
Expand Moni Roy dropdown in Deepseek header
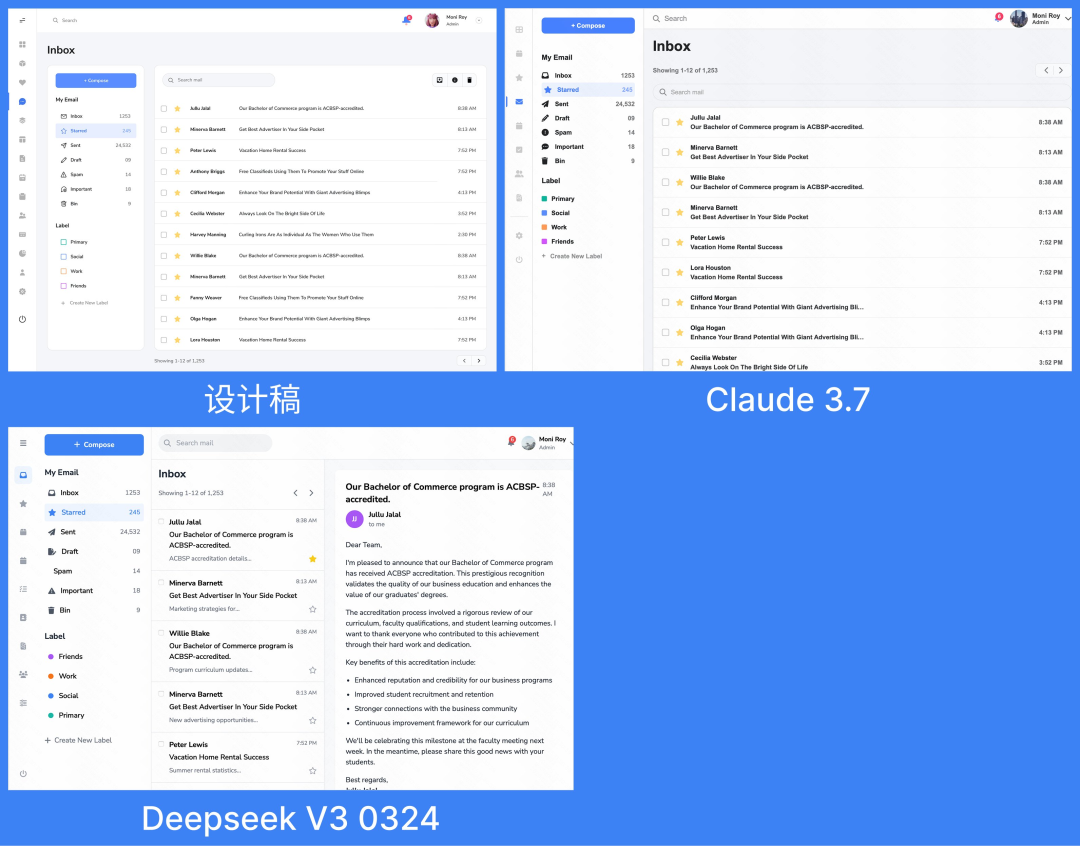[x=571, y=442]
